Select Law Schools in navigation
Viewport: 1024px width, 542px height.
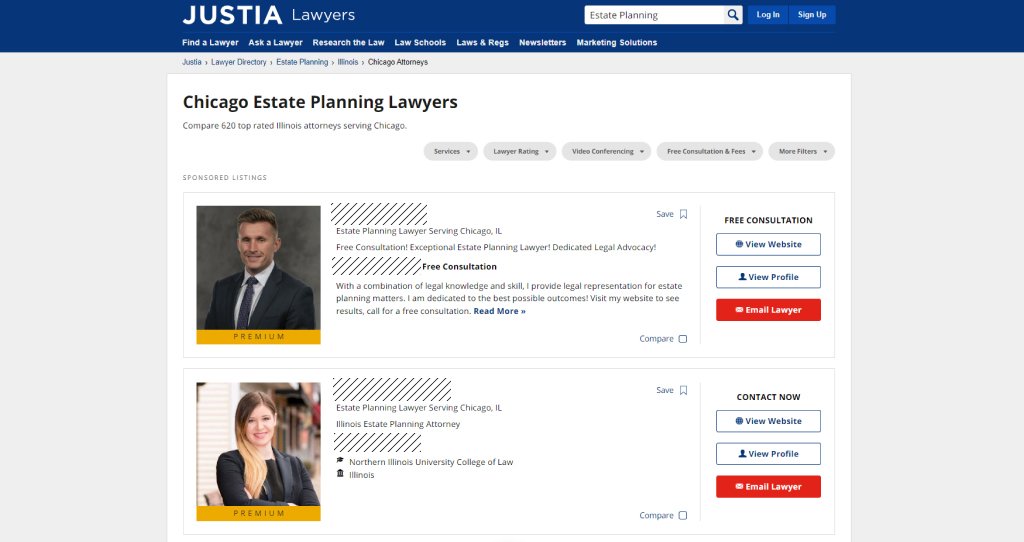click(x=420, y=42)
